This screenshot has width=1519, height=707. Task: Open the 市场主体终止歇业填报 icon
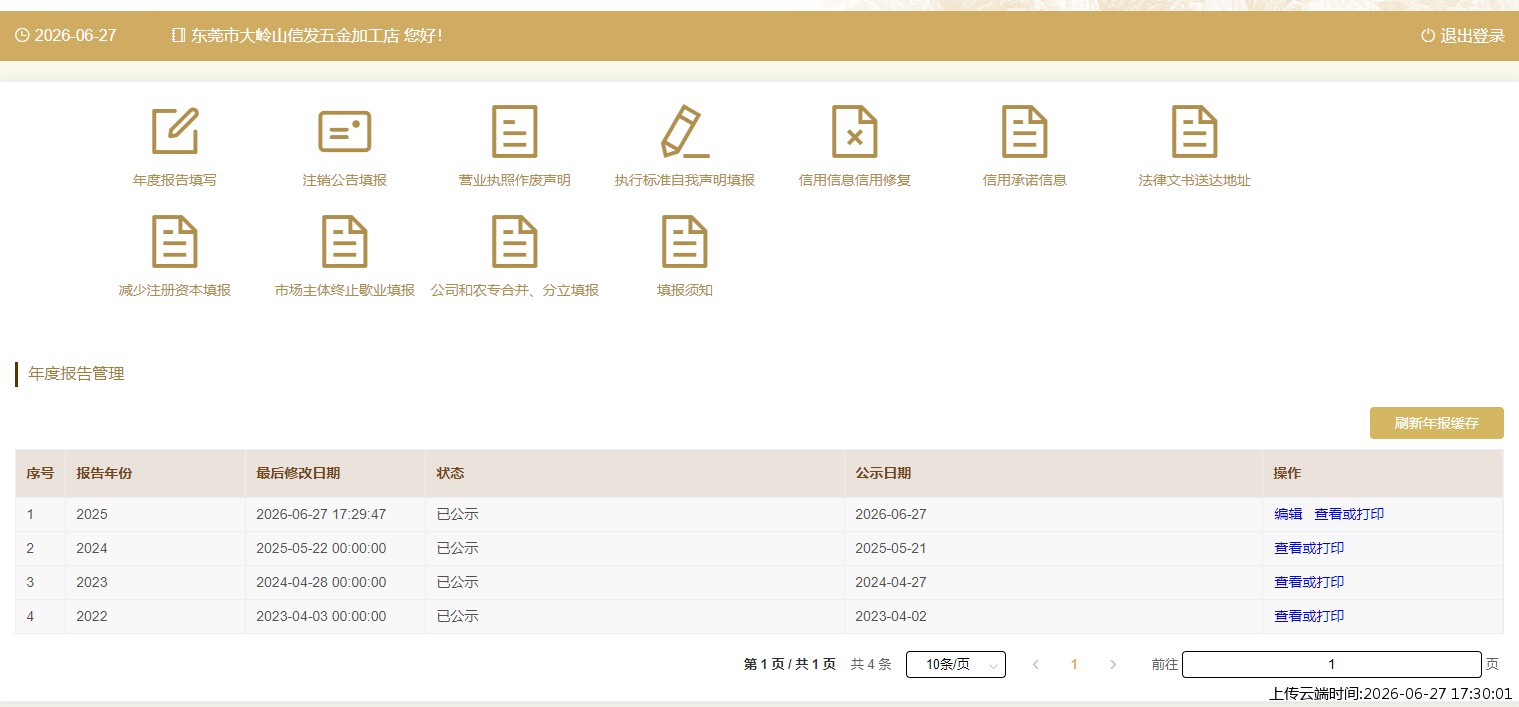pyautogui.click(x=345, y=241)
